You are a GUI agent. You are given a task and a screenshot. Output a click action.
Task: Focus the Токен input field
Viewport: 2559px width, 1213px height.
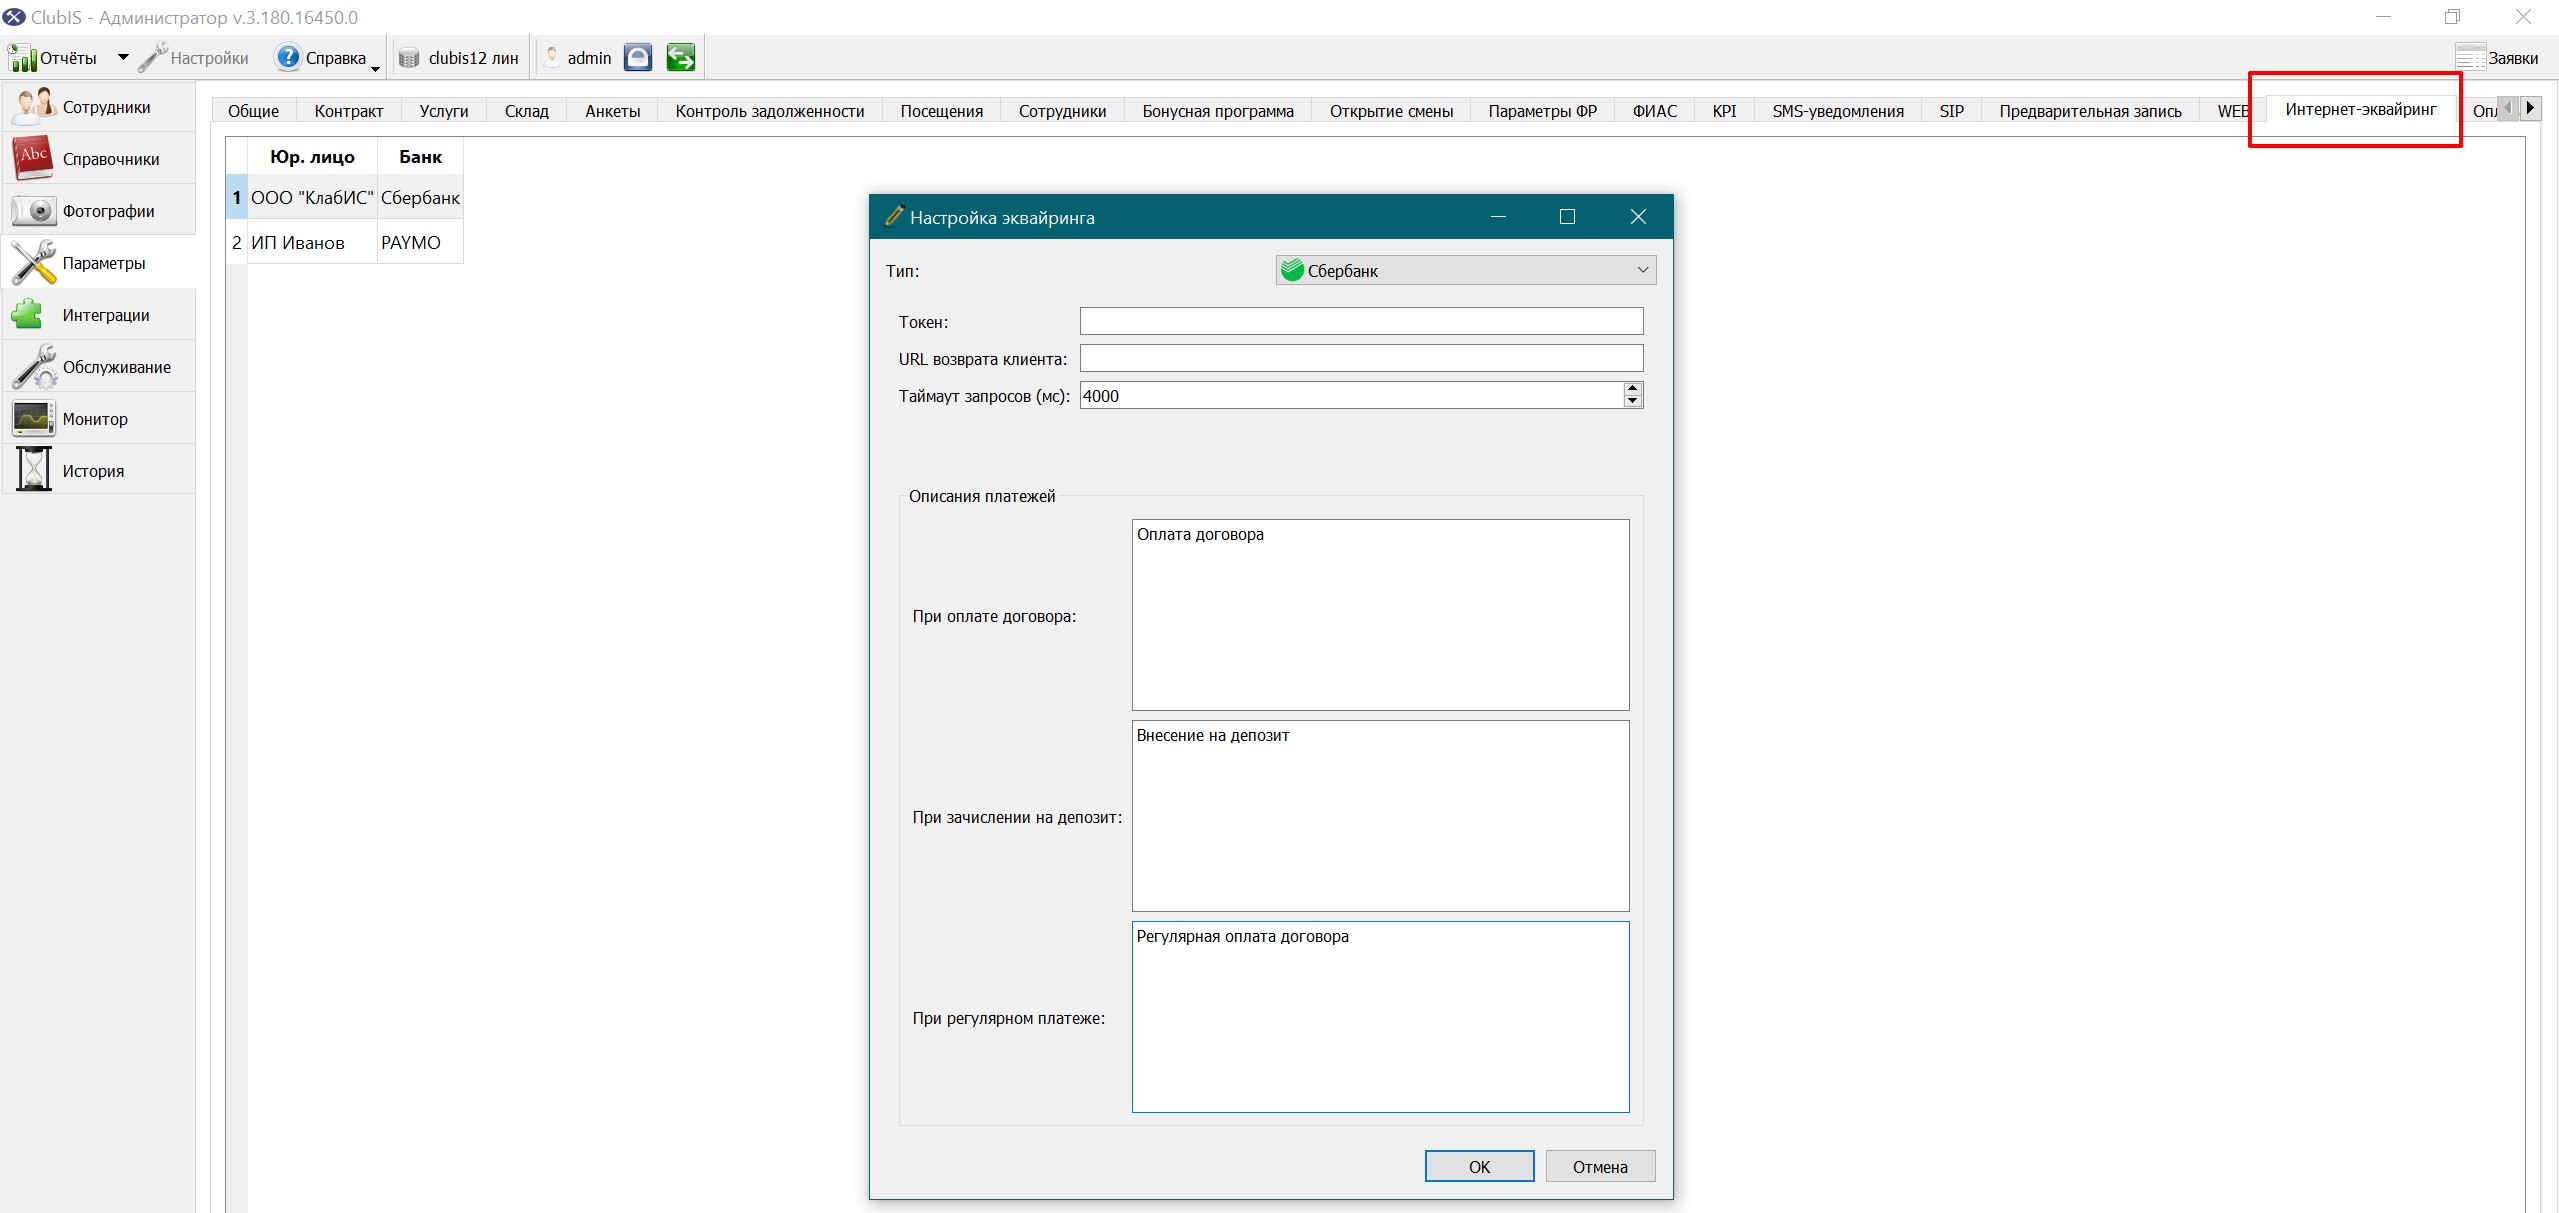[x=1361, y=321]
